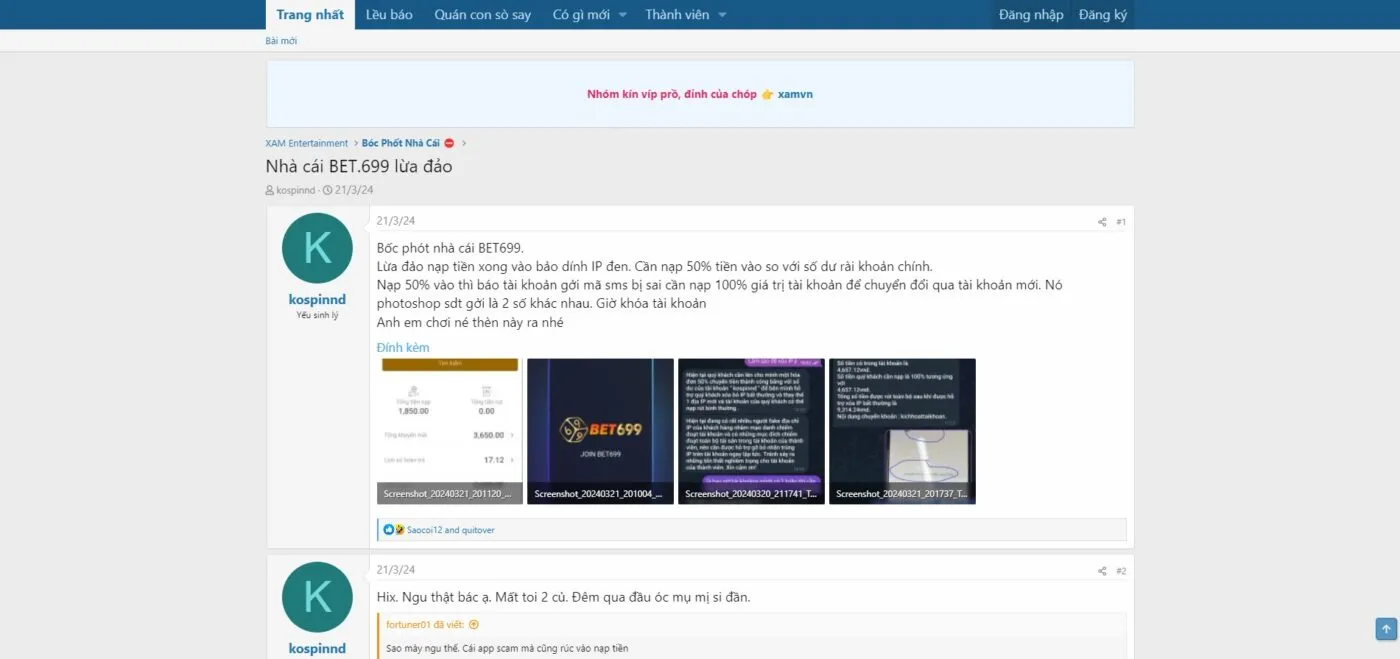Open thread author kospinnd under the title
This screenshot has width=1400, height=659.
coord(296,190)
